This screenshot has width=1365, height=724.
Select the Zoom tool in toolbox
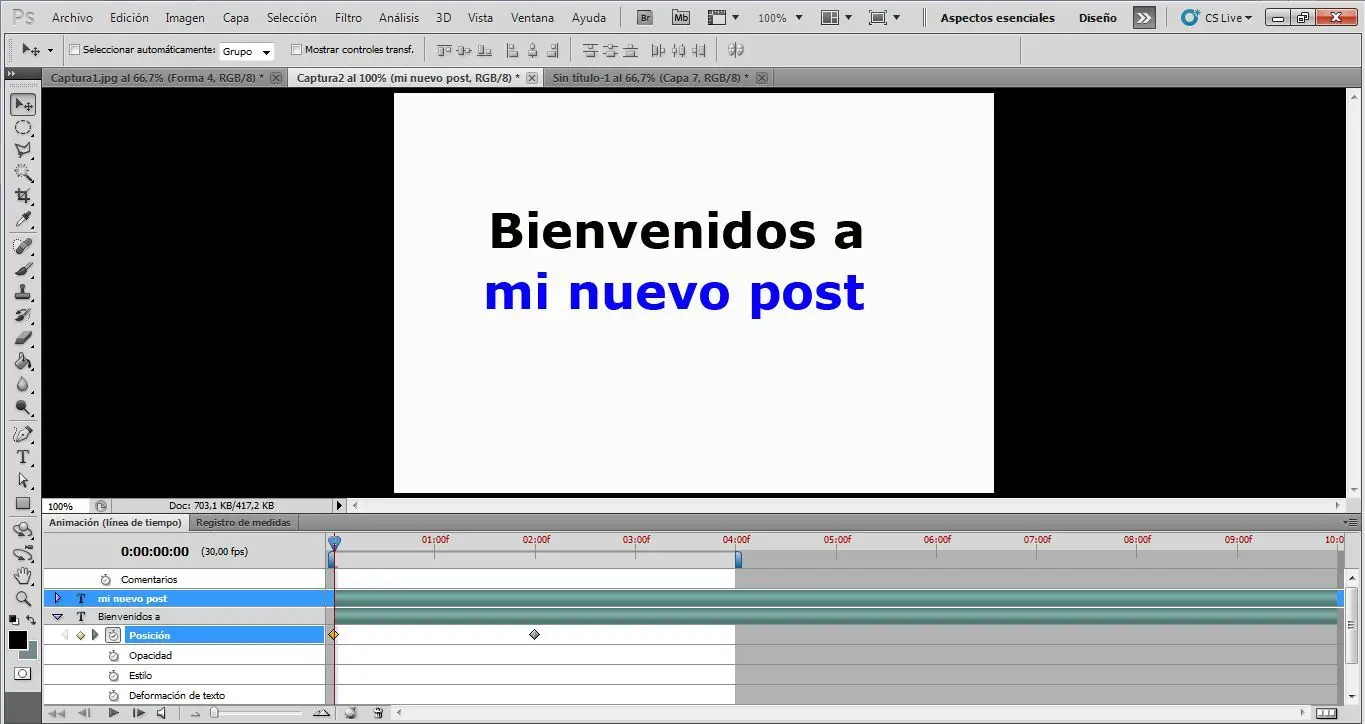(x=23, y=600)
